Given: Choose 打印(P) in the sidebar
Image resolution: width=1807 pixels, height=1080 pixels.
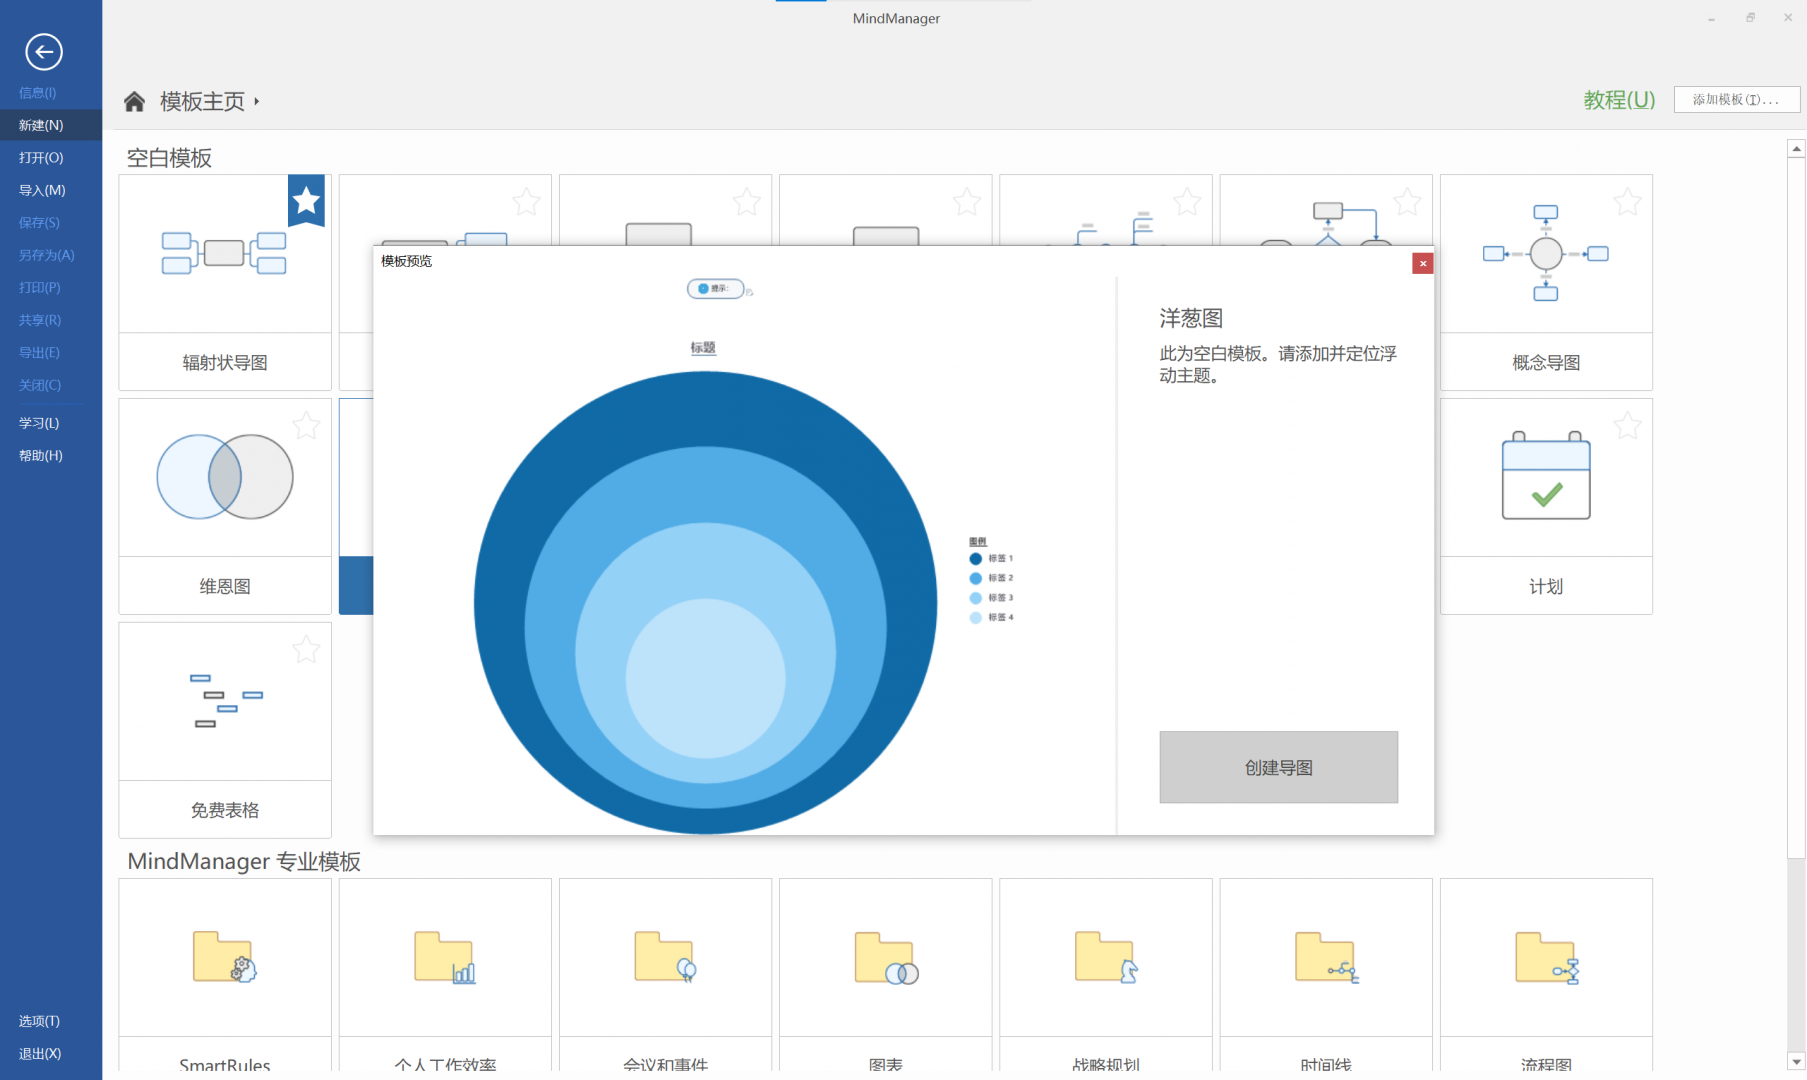Looking at the screenshot, I should [x=39, y=288].
